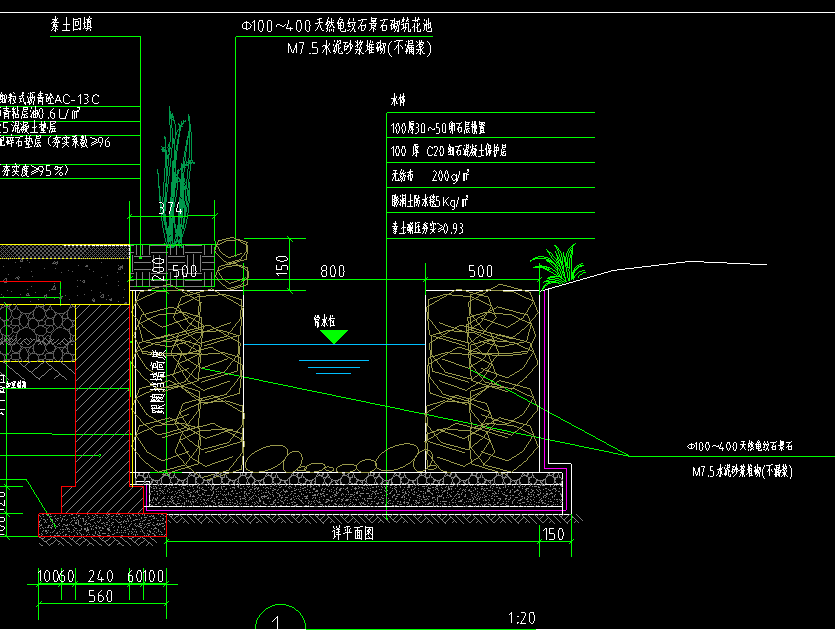Click the '详平面图' dimension label
This screenshot has width=835, height=630.
(x=353, y=533)
